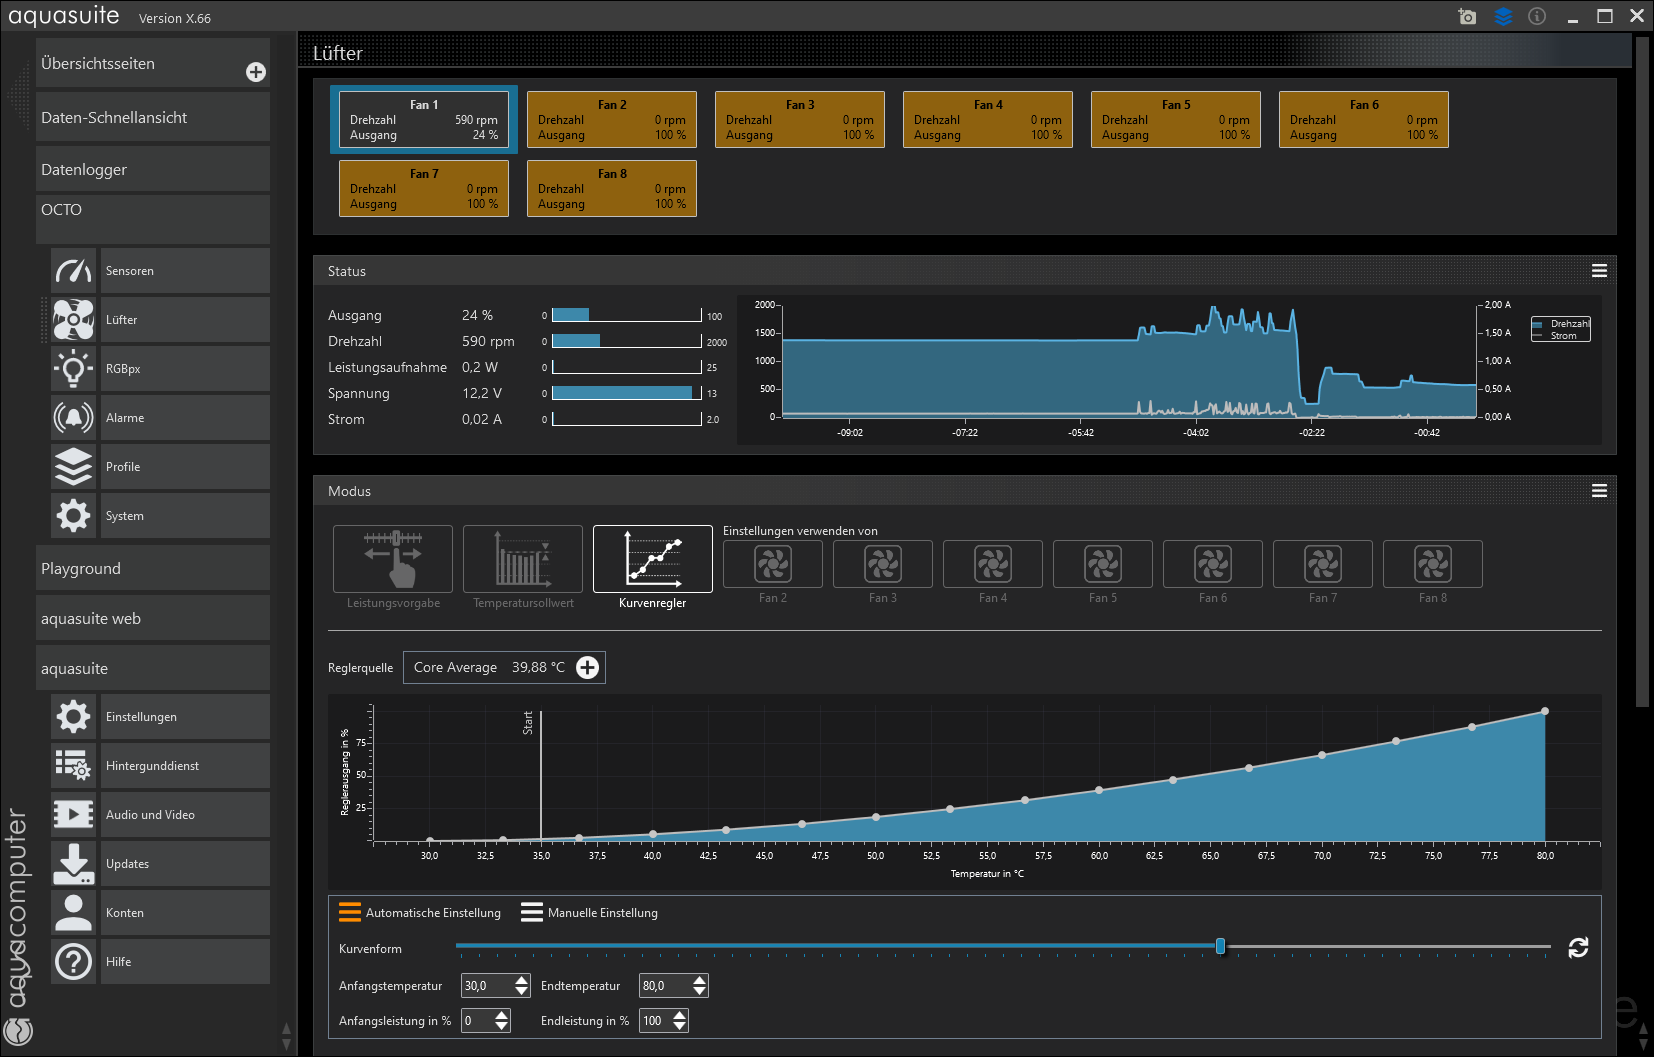Screen dimensions: 1654x1057
Task: Open the Sensoren gauge icon
Action: coord(73,271)
